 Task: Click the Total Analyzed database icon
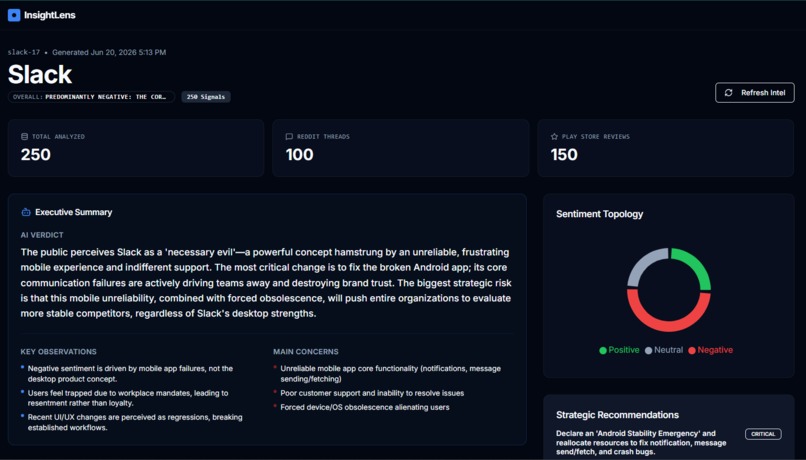pyautogui.click(x=24, y=137)
